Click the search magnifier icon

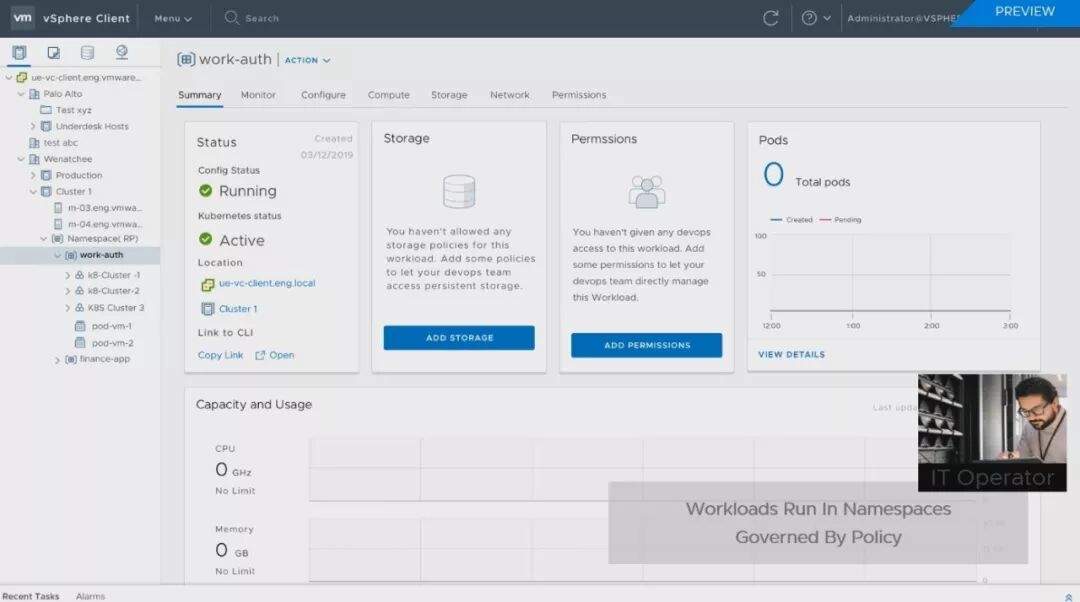231,17
